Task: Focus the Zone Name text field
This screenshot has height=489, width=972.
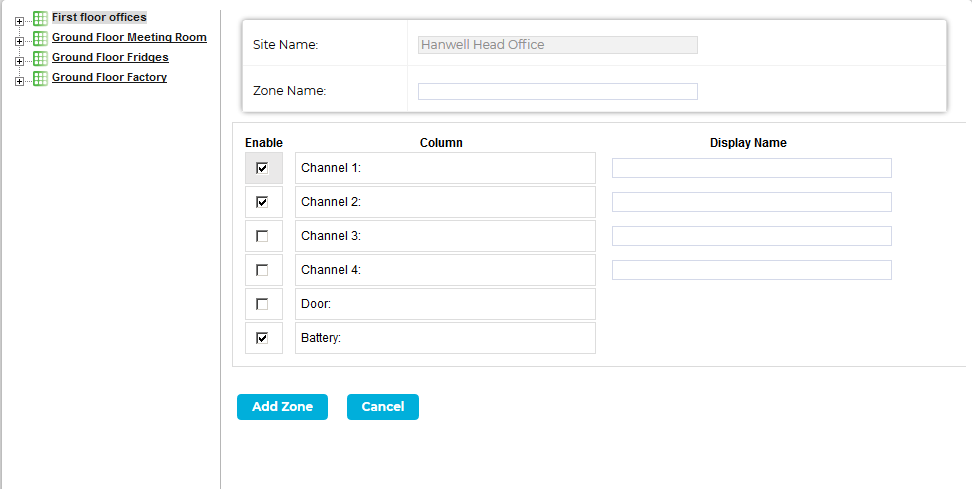Action: 557,91
